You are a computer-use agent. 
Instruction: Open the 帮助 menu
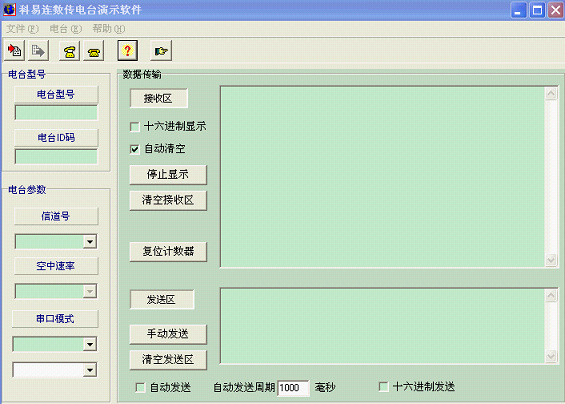pos(109,29)
